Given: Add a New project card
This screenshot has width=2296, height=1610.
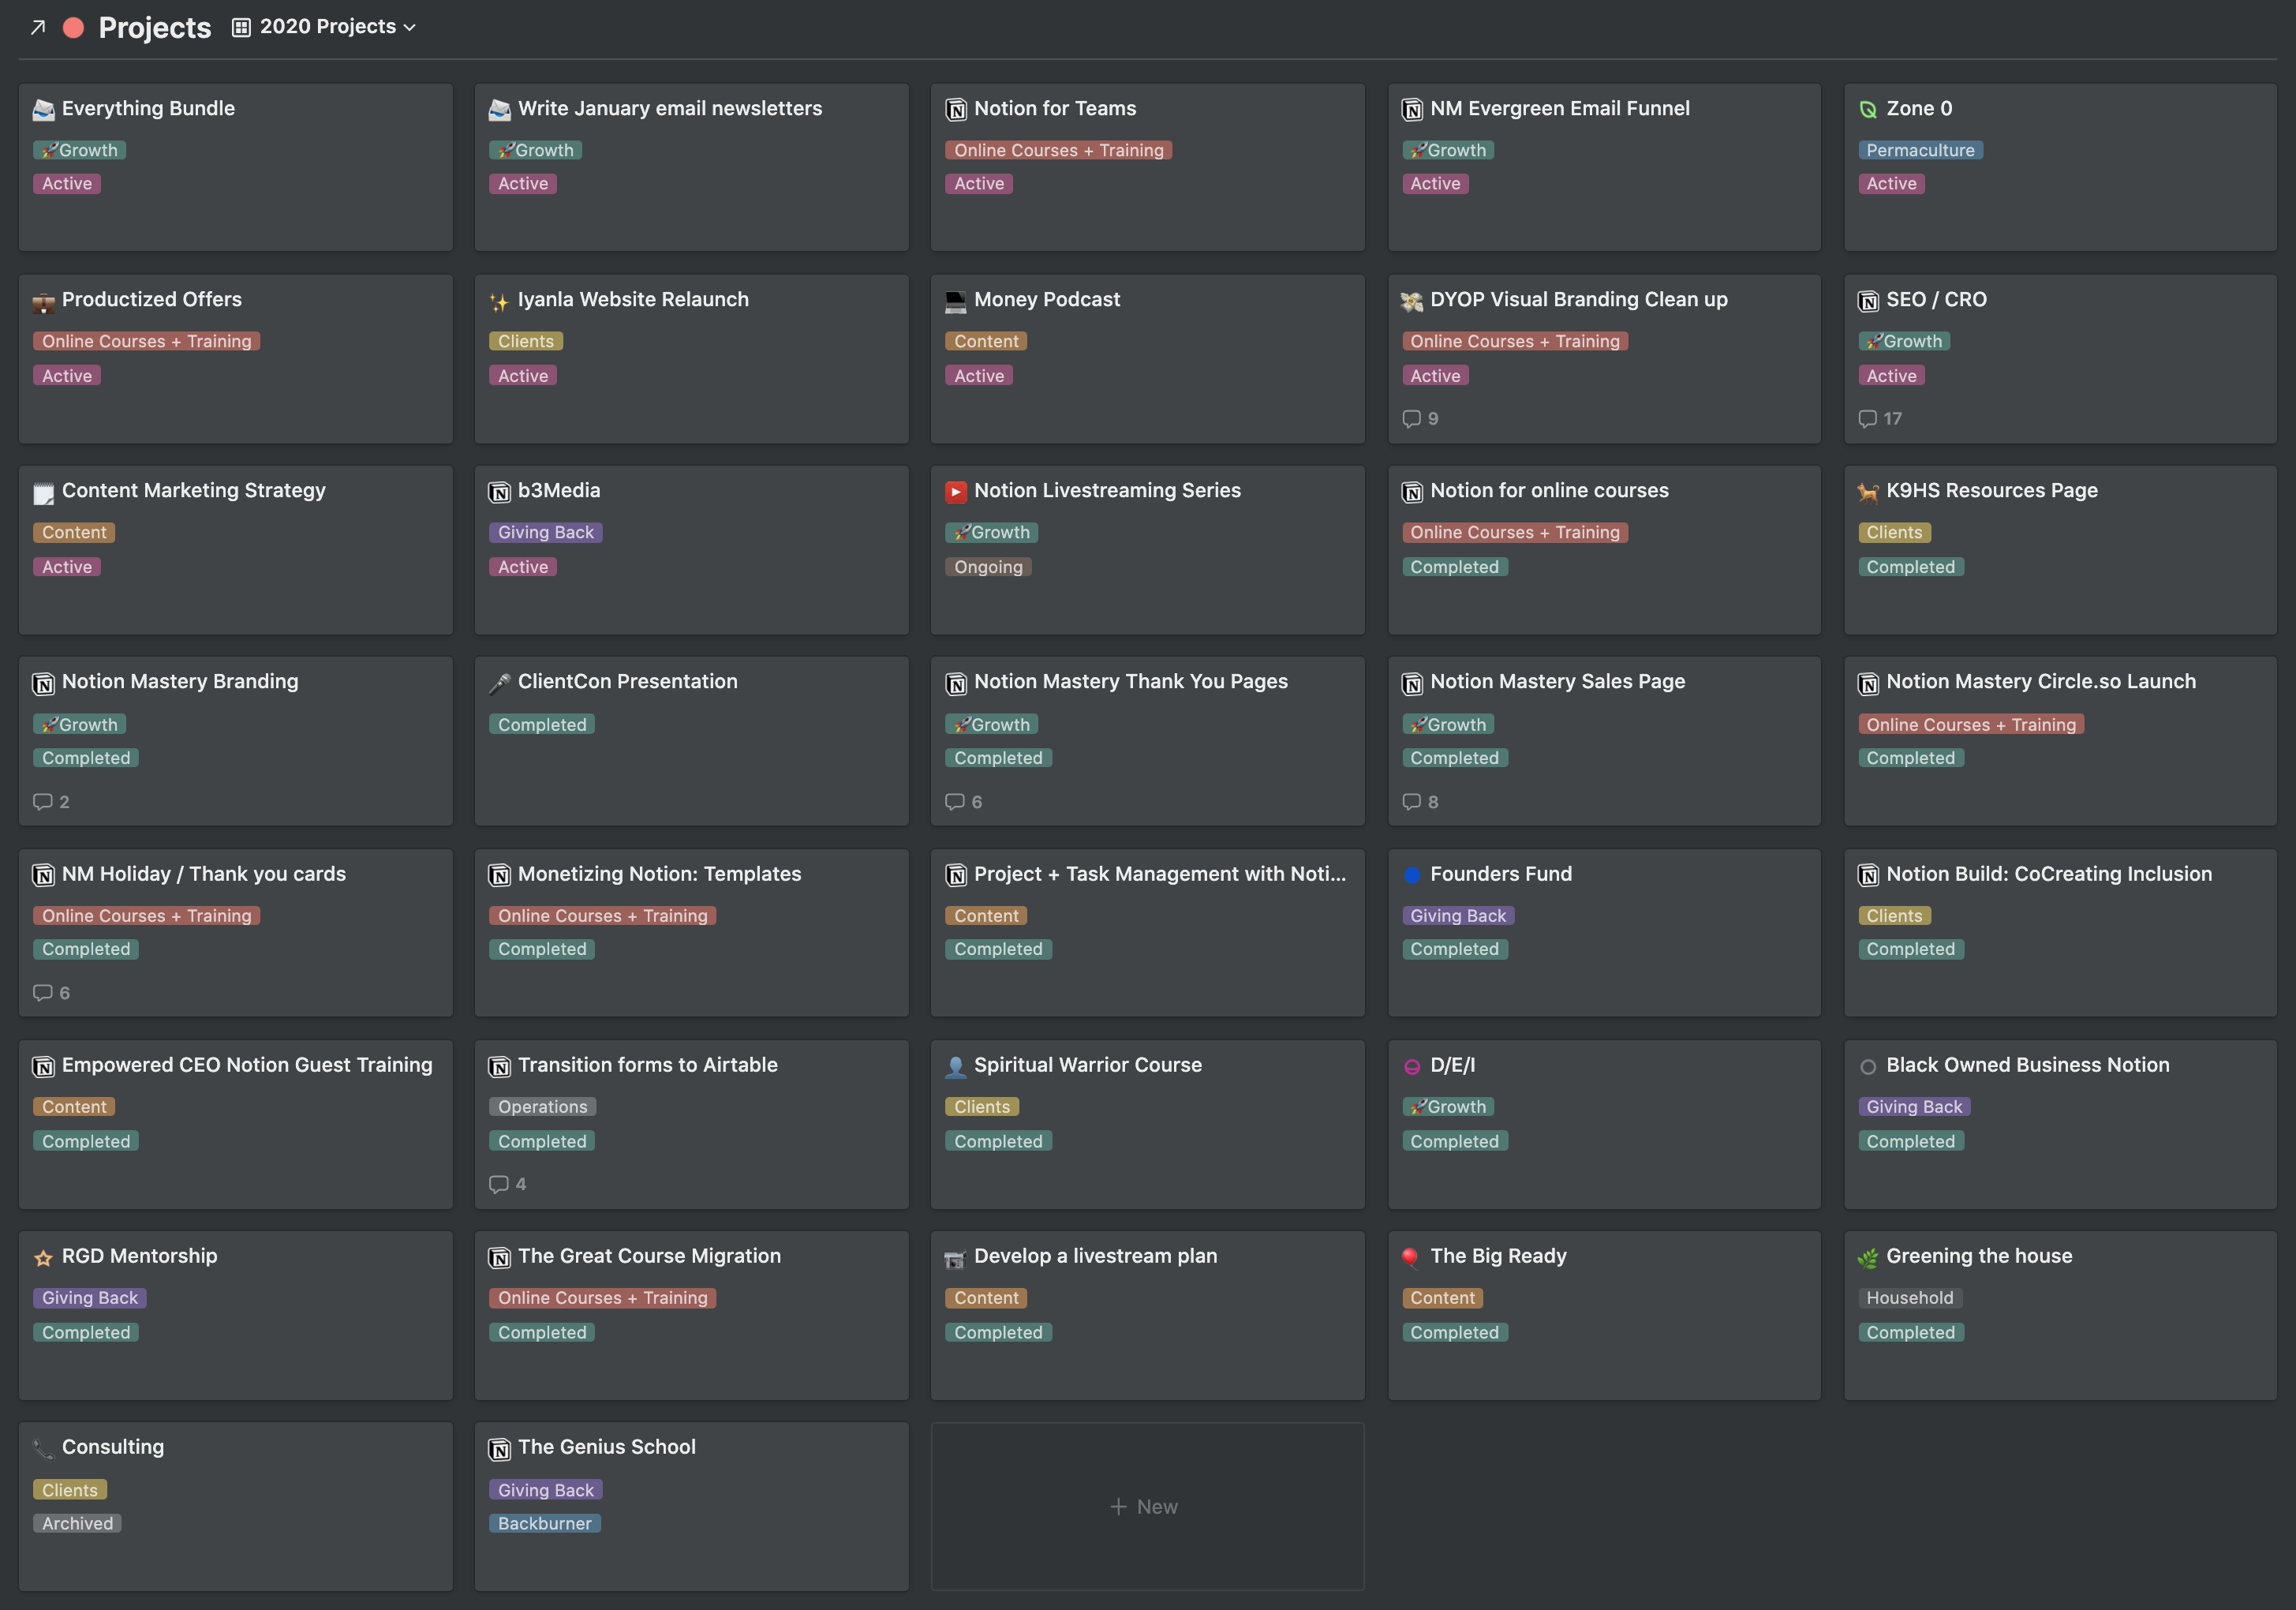Looking at the screenshot, I should point(1147,1507).
